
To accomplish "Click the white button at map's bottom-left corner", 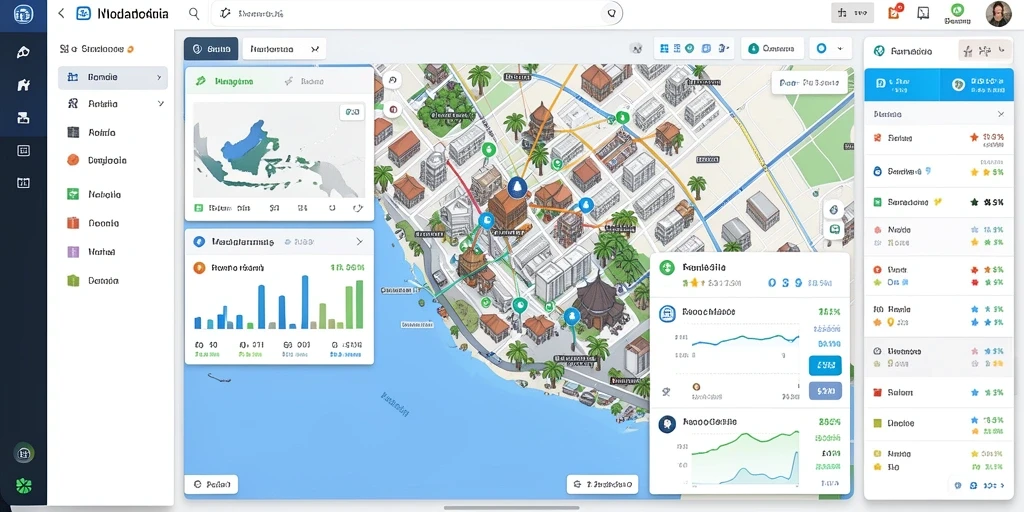I will pos(211,485).
